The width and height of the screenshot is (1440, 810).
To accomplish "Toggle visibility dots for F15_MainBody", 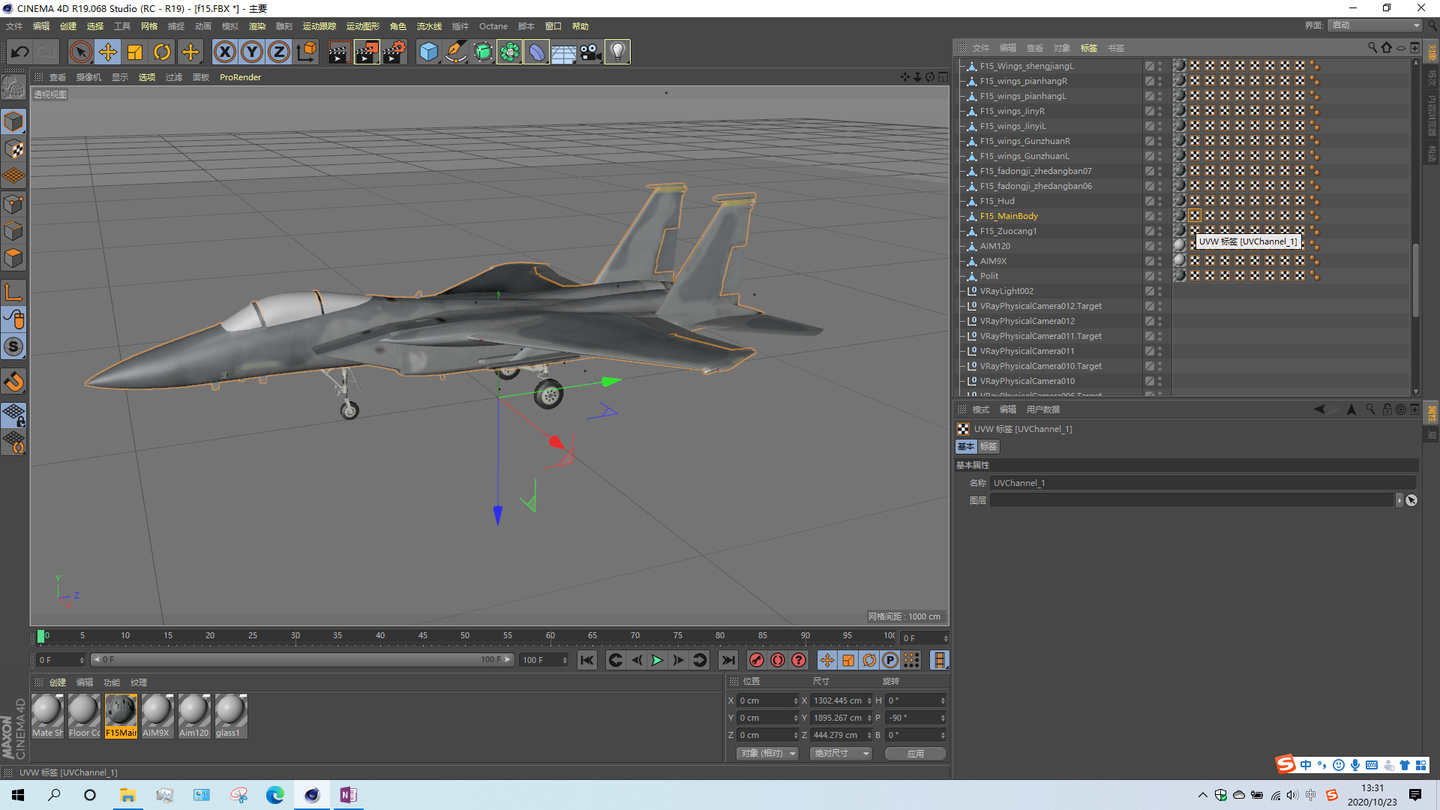I will coord(1160,216).
